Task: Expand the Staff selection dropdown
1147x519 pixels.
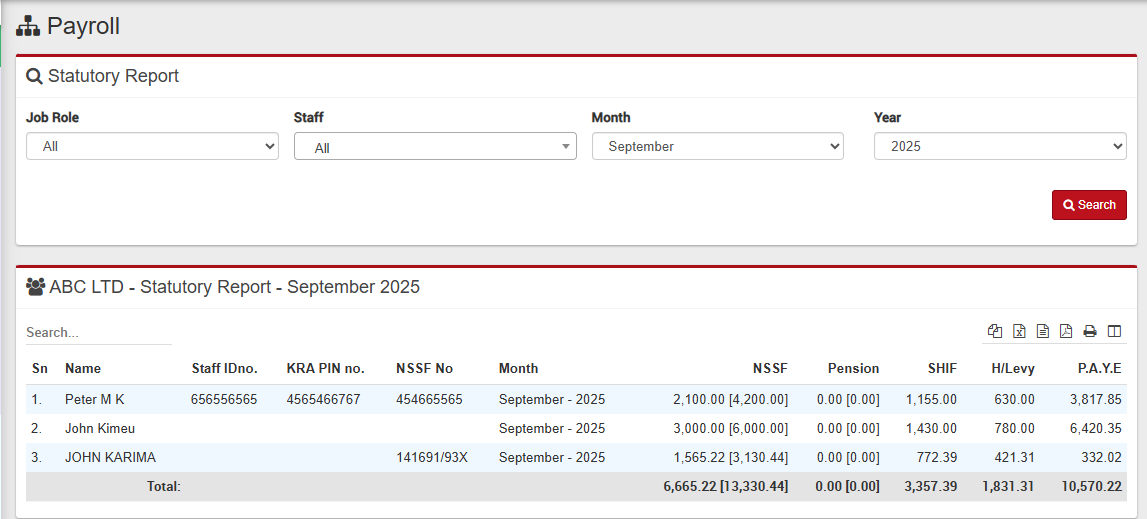Action: (435, 147)
